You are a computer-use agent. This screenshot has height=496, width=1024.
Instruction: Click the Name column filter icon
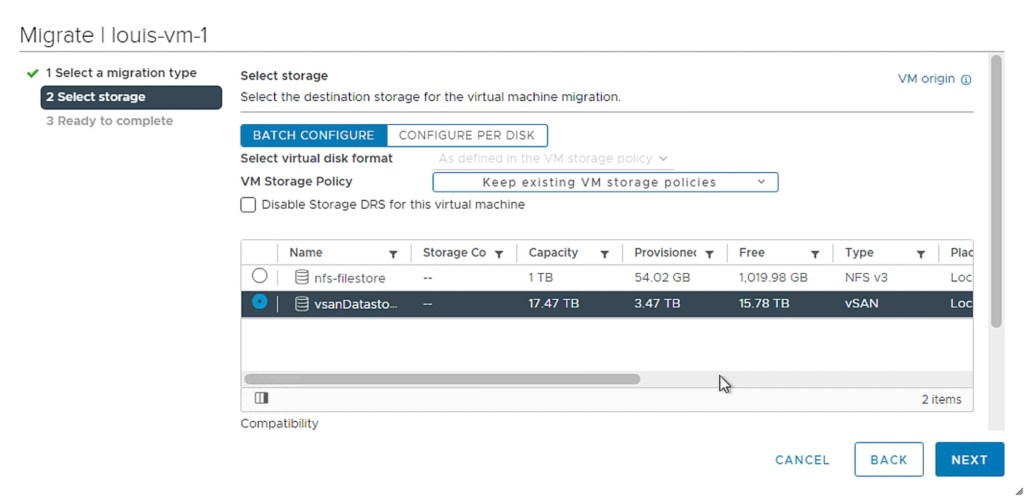pyautogui.click(x=393, y=254)
